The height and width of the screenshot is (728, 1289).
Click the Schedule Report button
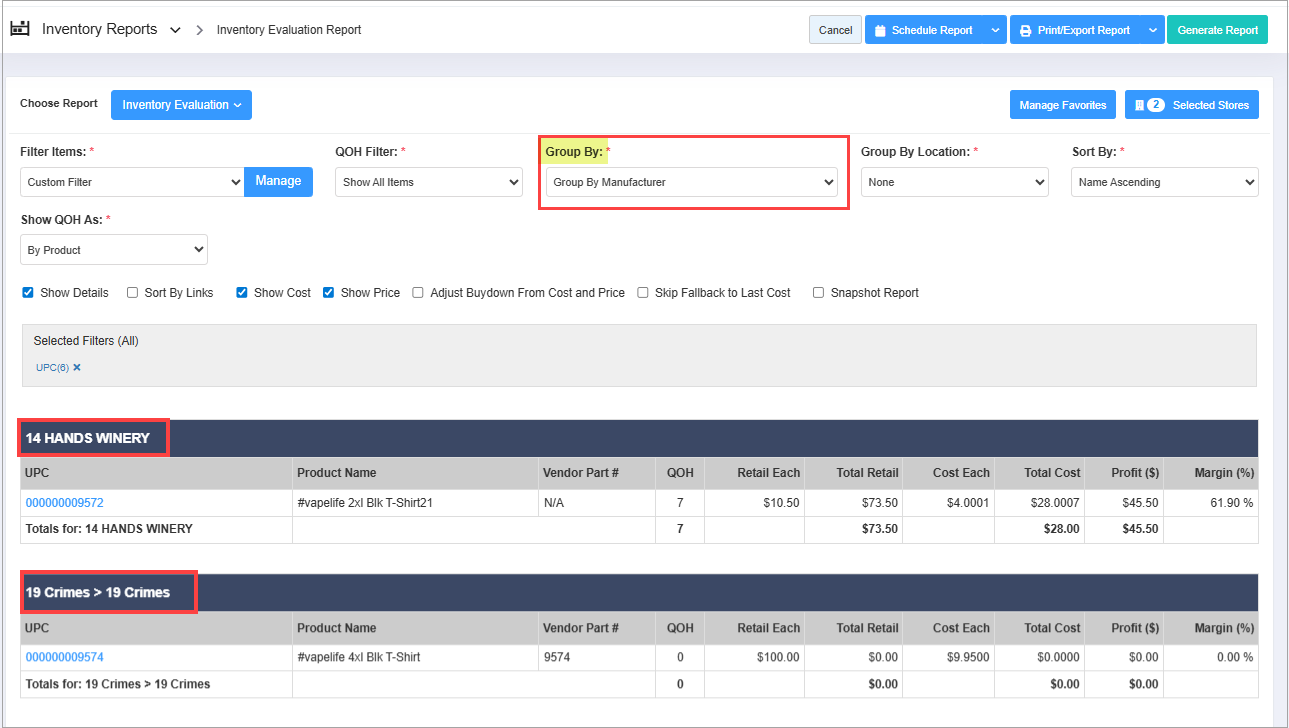point(923,30)
